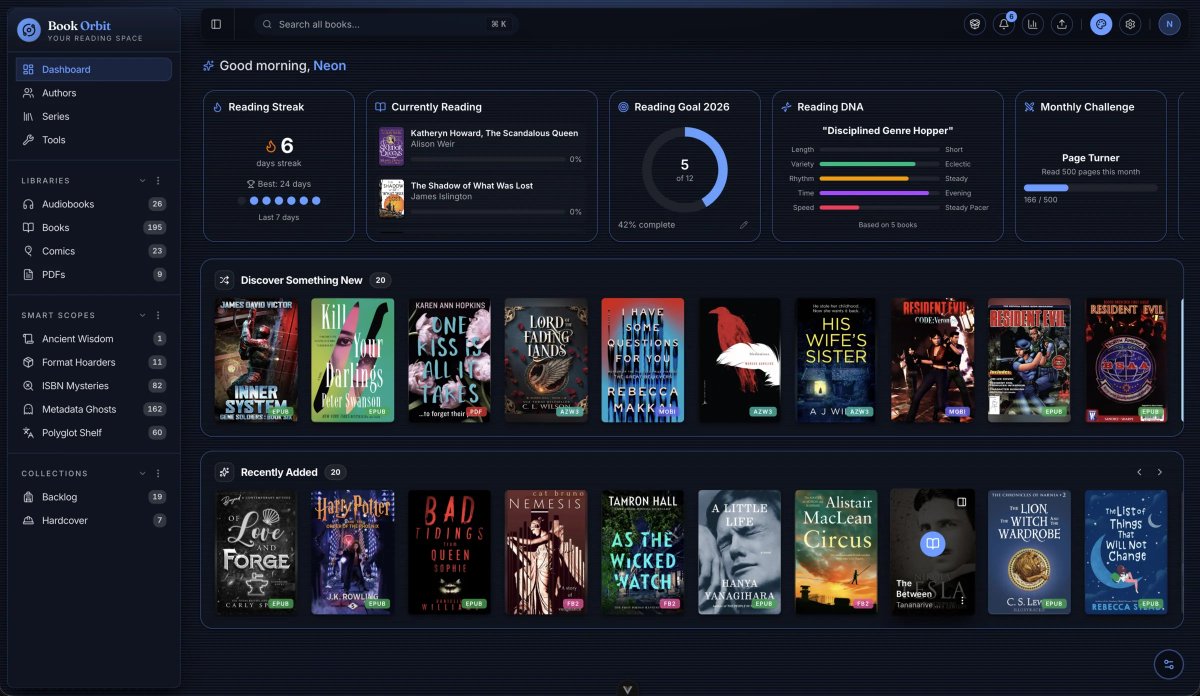
Task: Open the stacked boxes library icon
Action: coord(975,24)
